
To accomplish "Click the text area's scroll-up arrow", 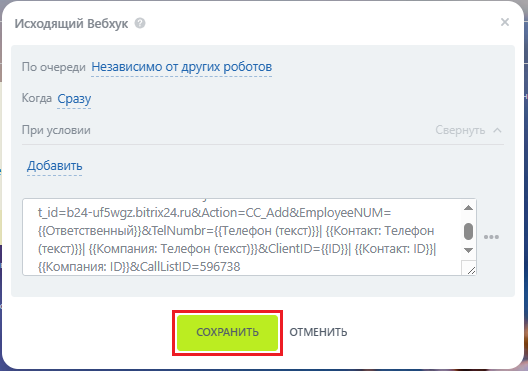I will click(468, 208).
